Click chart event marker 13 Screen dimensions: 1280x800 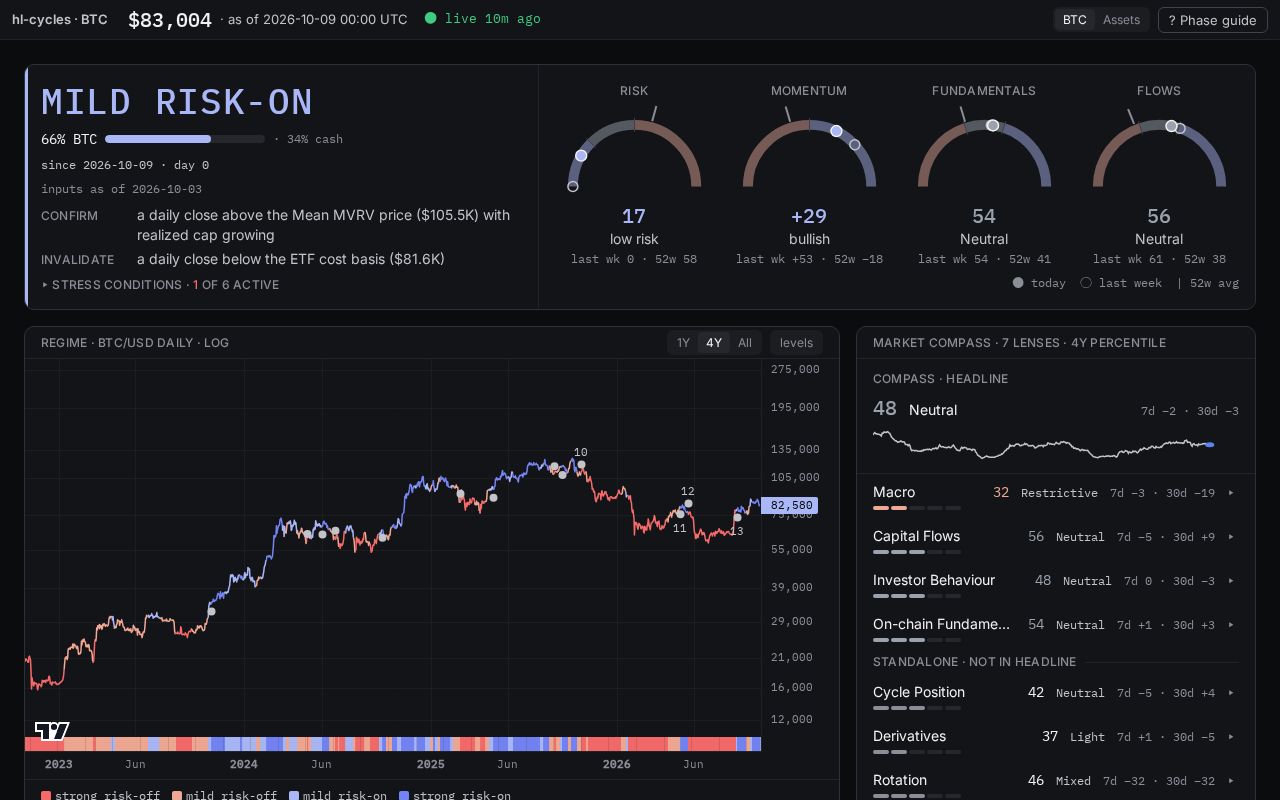(738, 518)
